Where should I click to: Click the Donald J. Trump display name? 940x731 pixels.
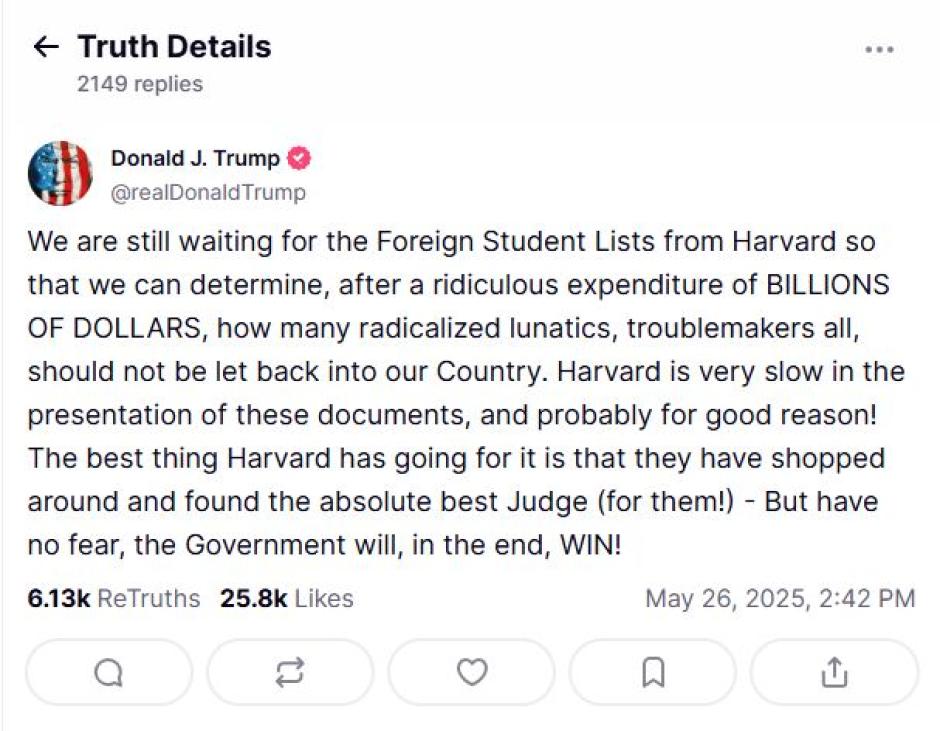tap(196, 158)
